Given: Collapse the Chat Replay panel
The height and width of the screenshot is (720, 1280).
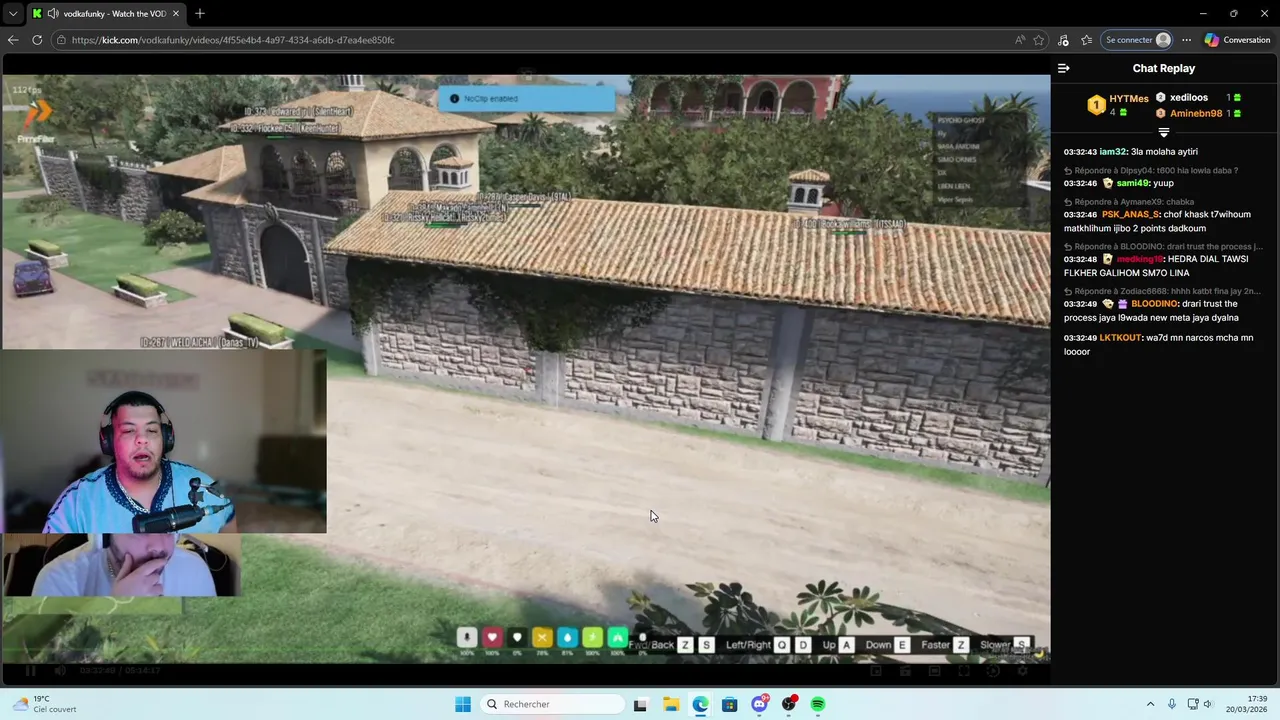Looking at the screenshot, I should 1064,68.
